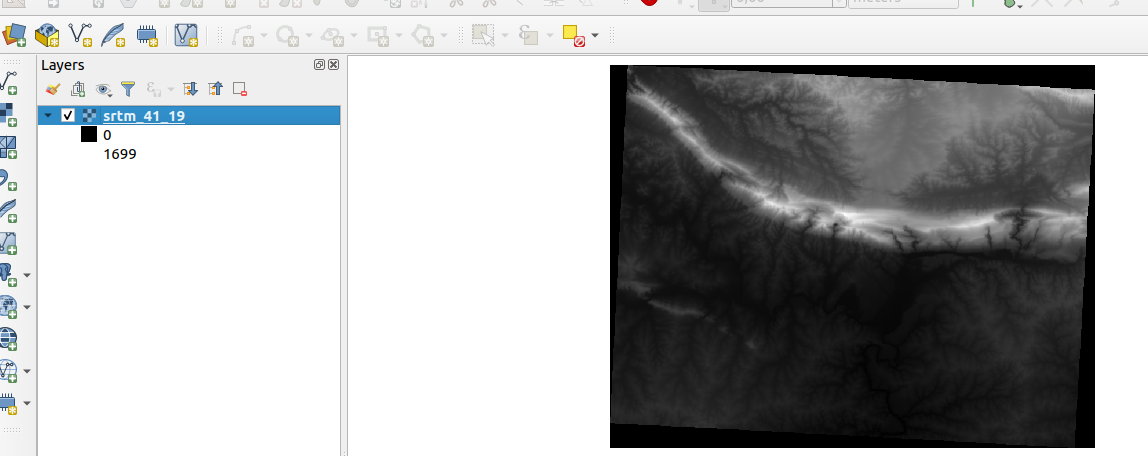Image resolution: width=1148 pixels, height=456 pixels.
Task: Float the Layers panel with undock button
Action: [x=319, y=65]
